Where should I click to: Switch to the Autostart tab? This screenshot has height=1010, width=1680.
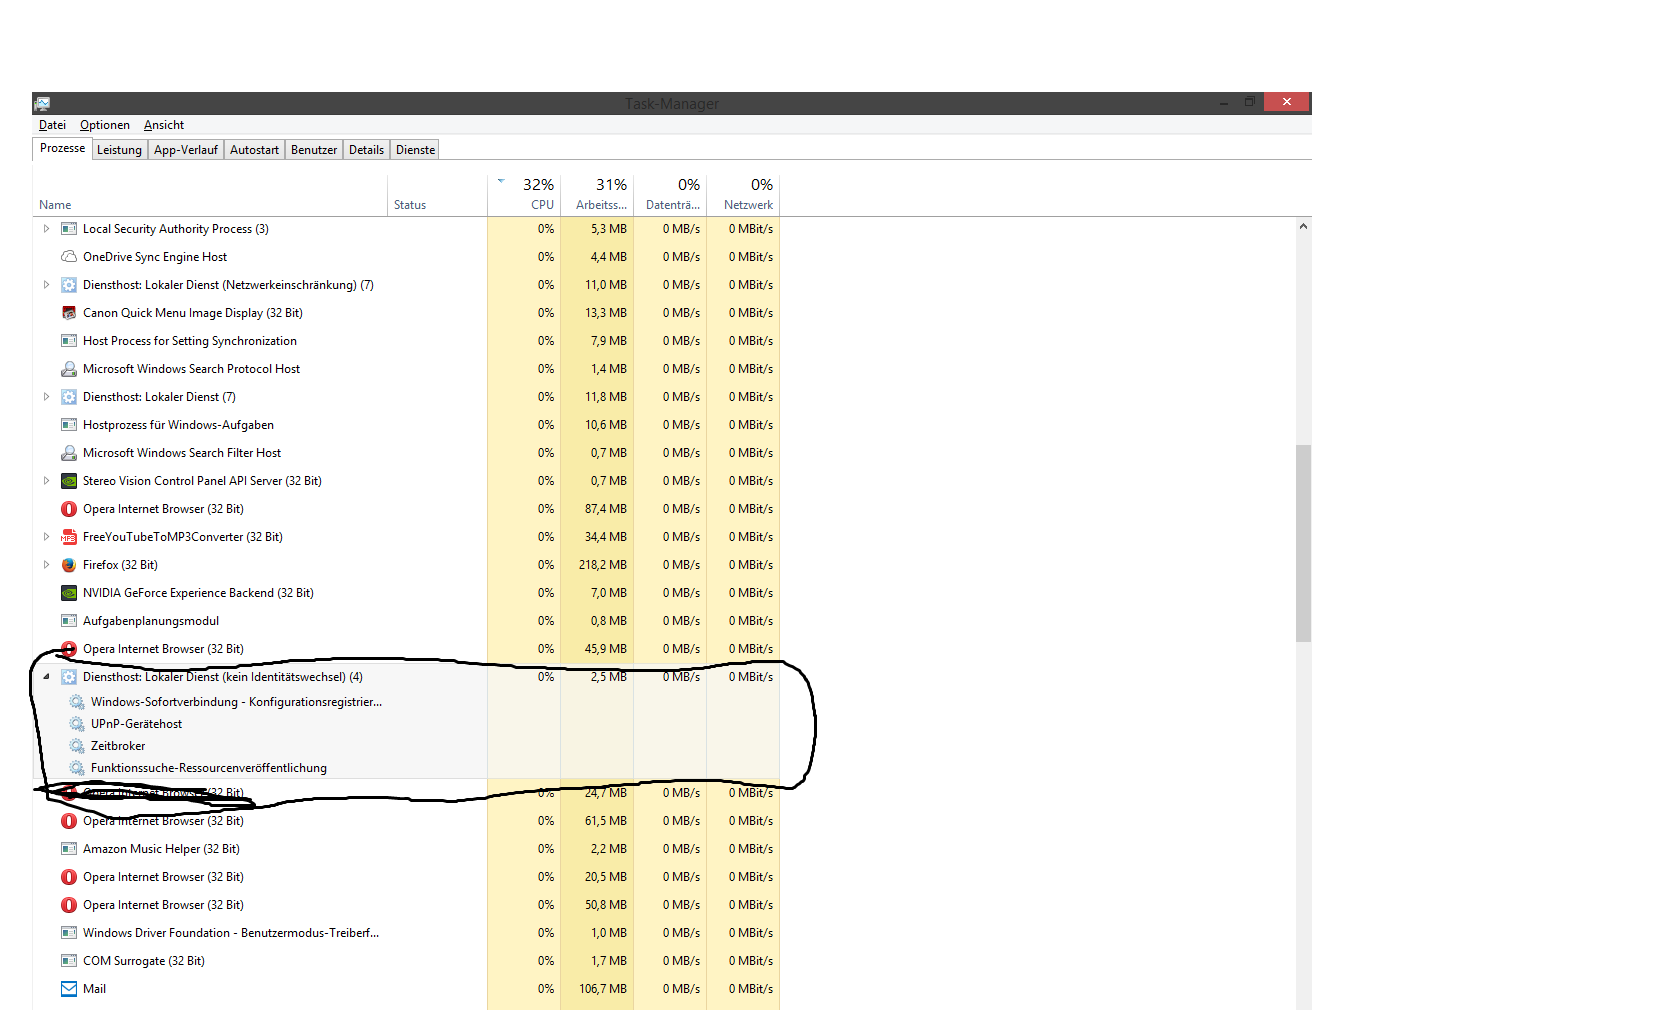click(254, 150)
